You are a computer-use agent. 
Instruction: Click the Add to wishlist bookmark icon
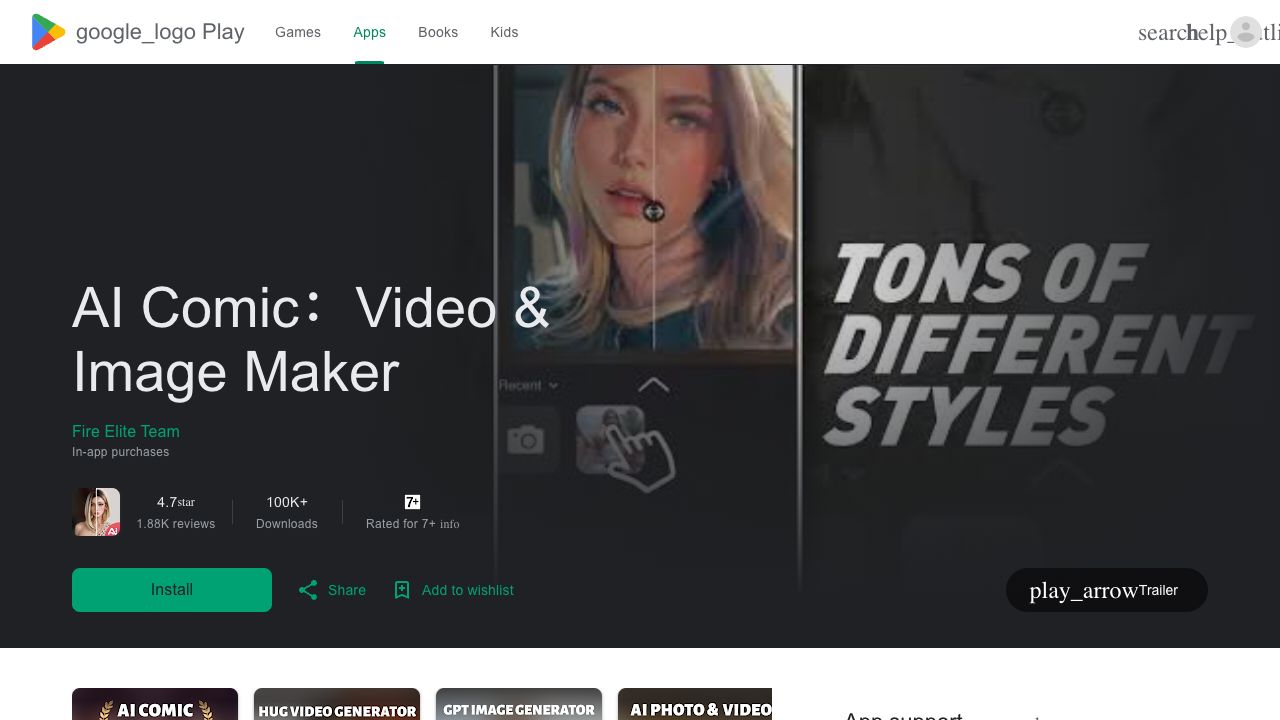[402, 590]
